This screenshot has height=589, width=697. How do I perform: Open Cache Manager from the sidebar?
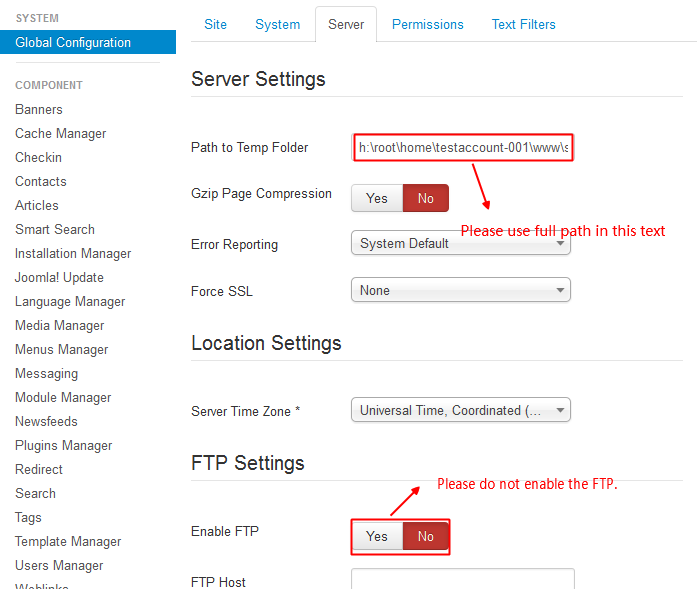(x=60, y=133)
